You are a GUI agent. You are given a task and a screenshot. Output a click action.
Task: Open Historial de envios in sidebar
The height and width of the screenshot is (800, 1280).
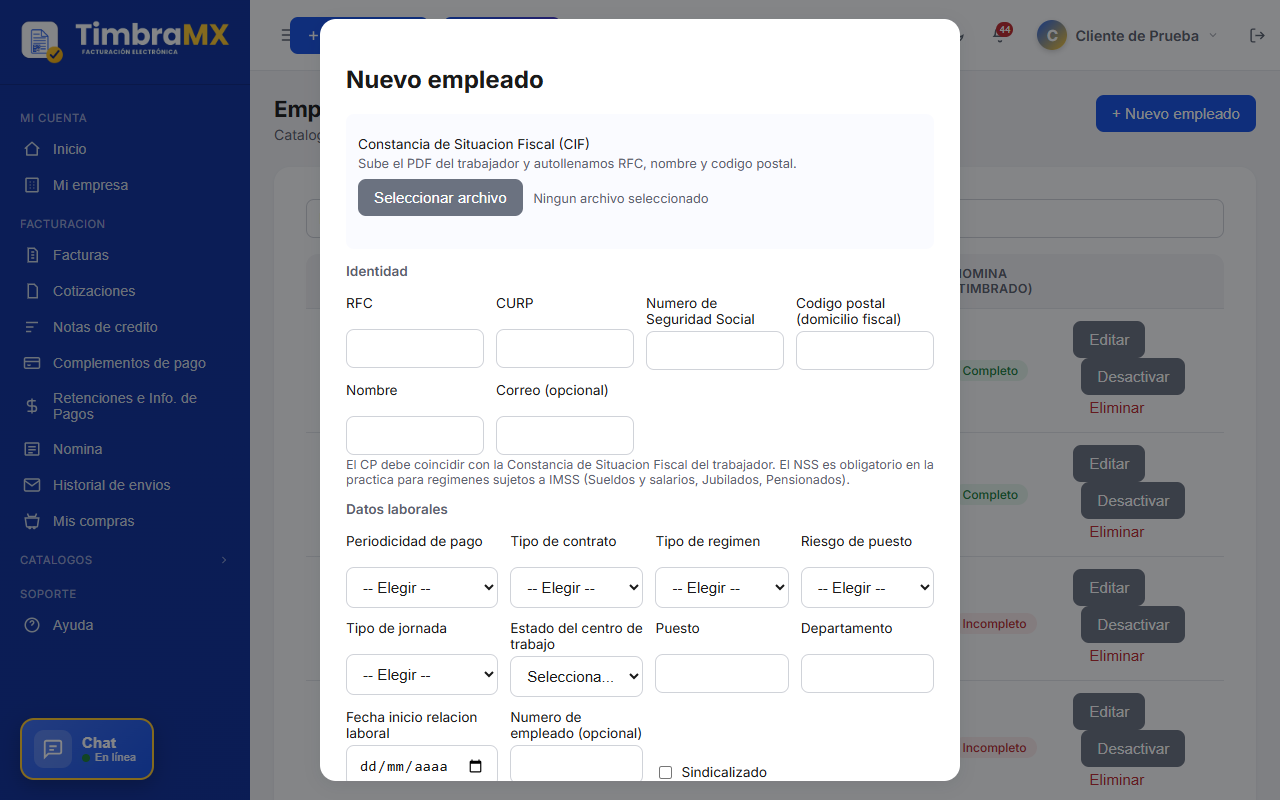point(112,485)
